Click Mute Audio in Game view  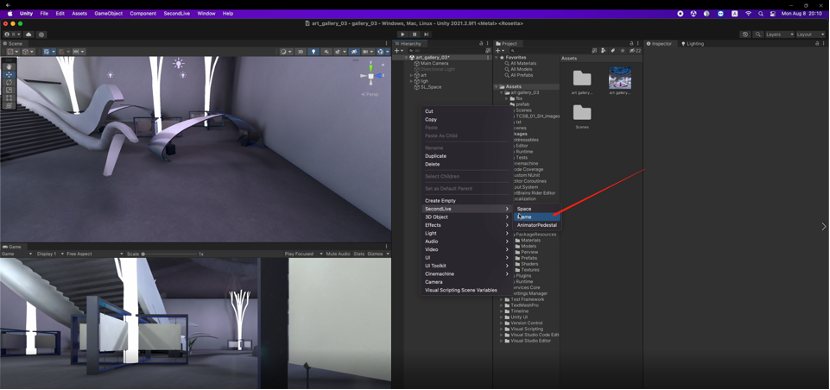(x=339, y=254)
